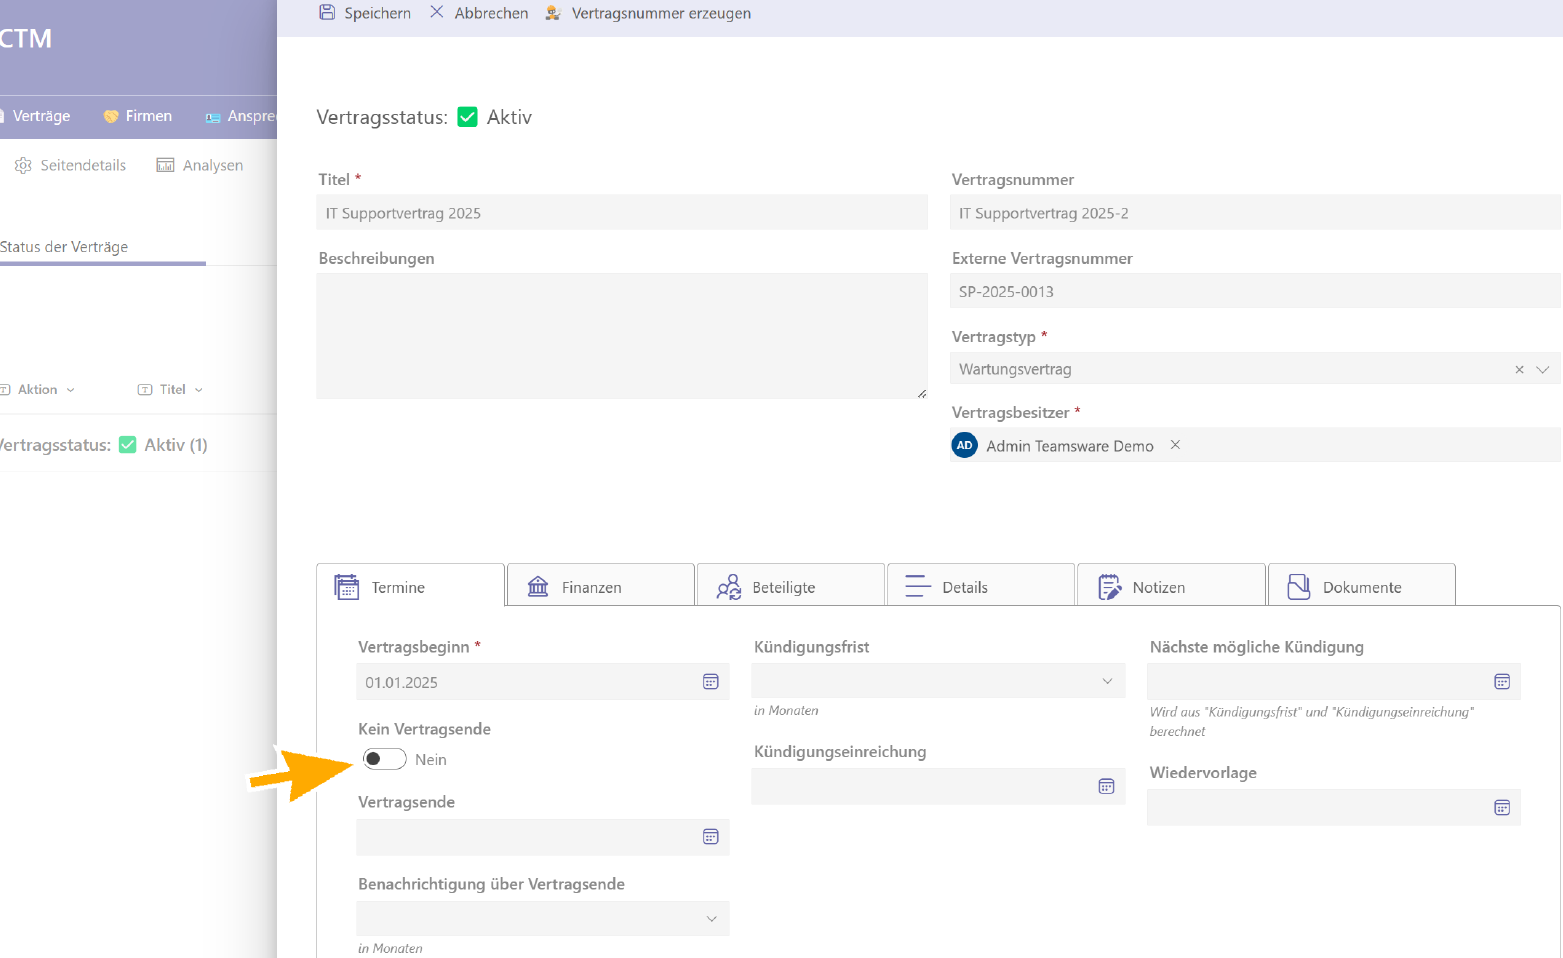This screenshot has height=958, width=1563.
Task: Click Vertragsnummer erzeugen button
Action: (x=660, y=13)
